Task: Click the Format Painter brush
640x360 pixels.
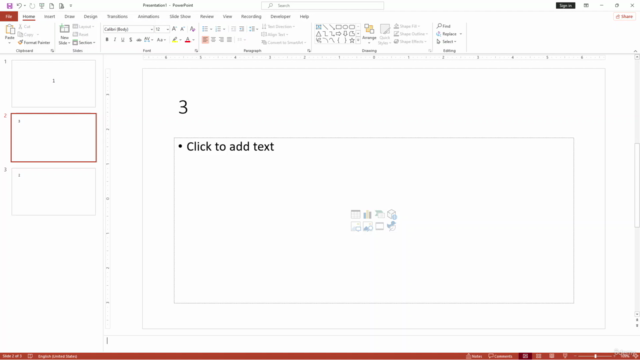Action: (34, 42)
